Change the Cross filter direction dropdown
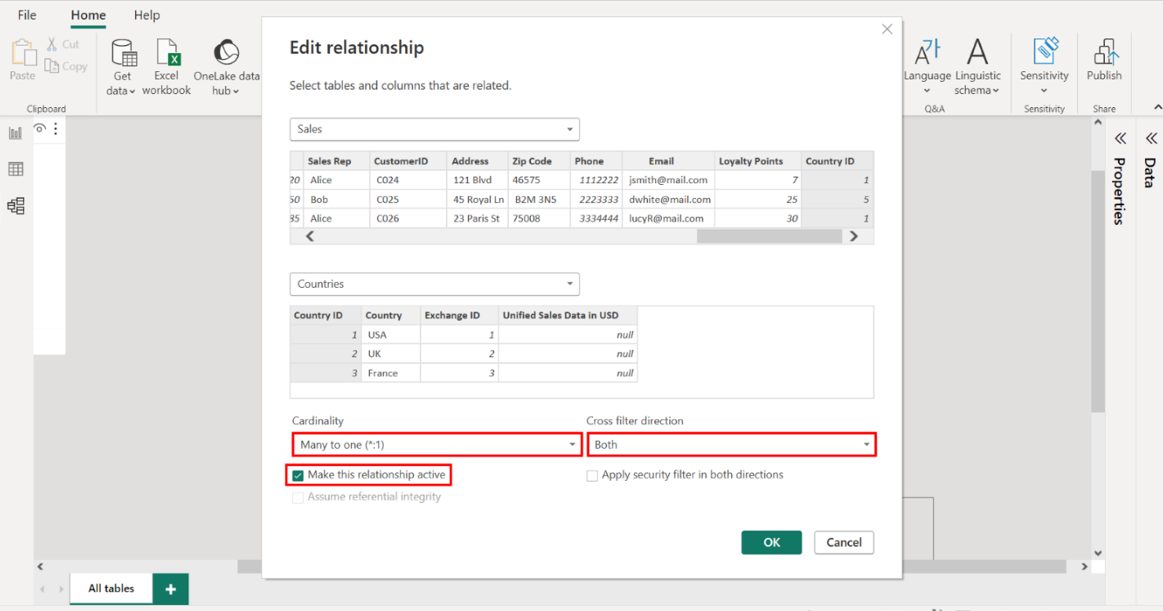The image size is (1163, 611). pos(731,445)
